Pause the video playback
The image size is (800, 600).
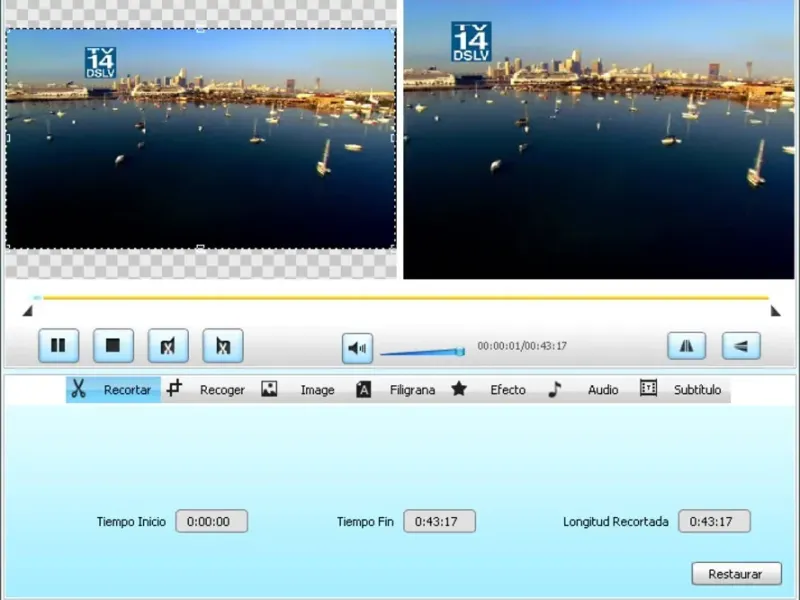coord(59,346)
